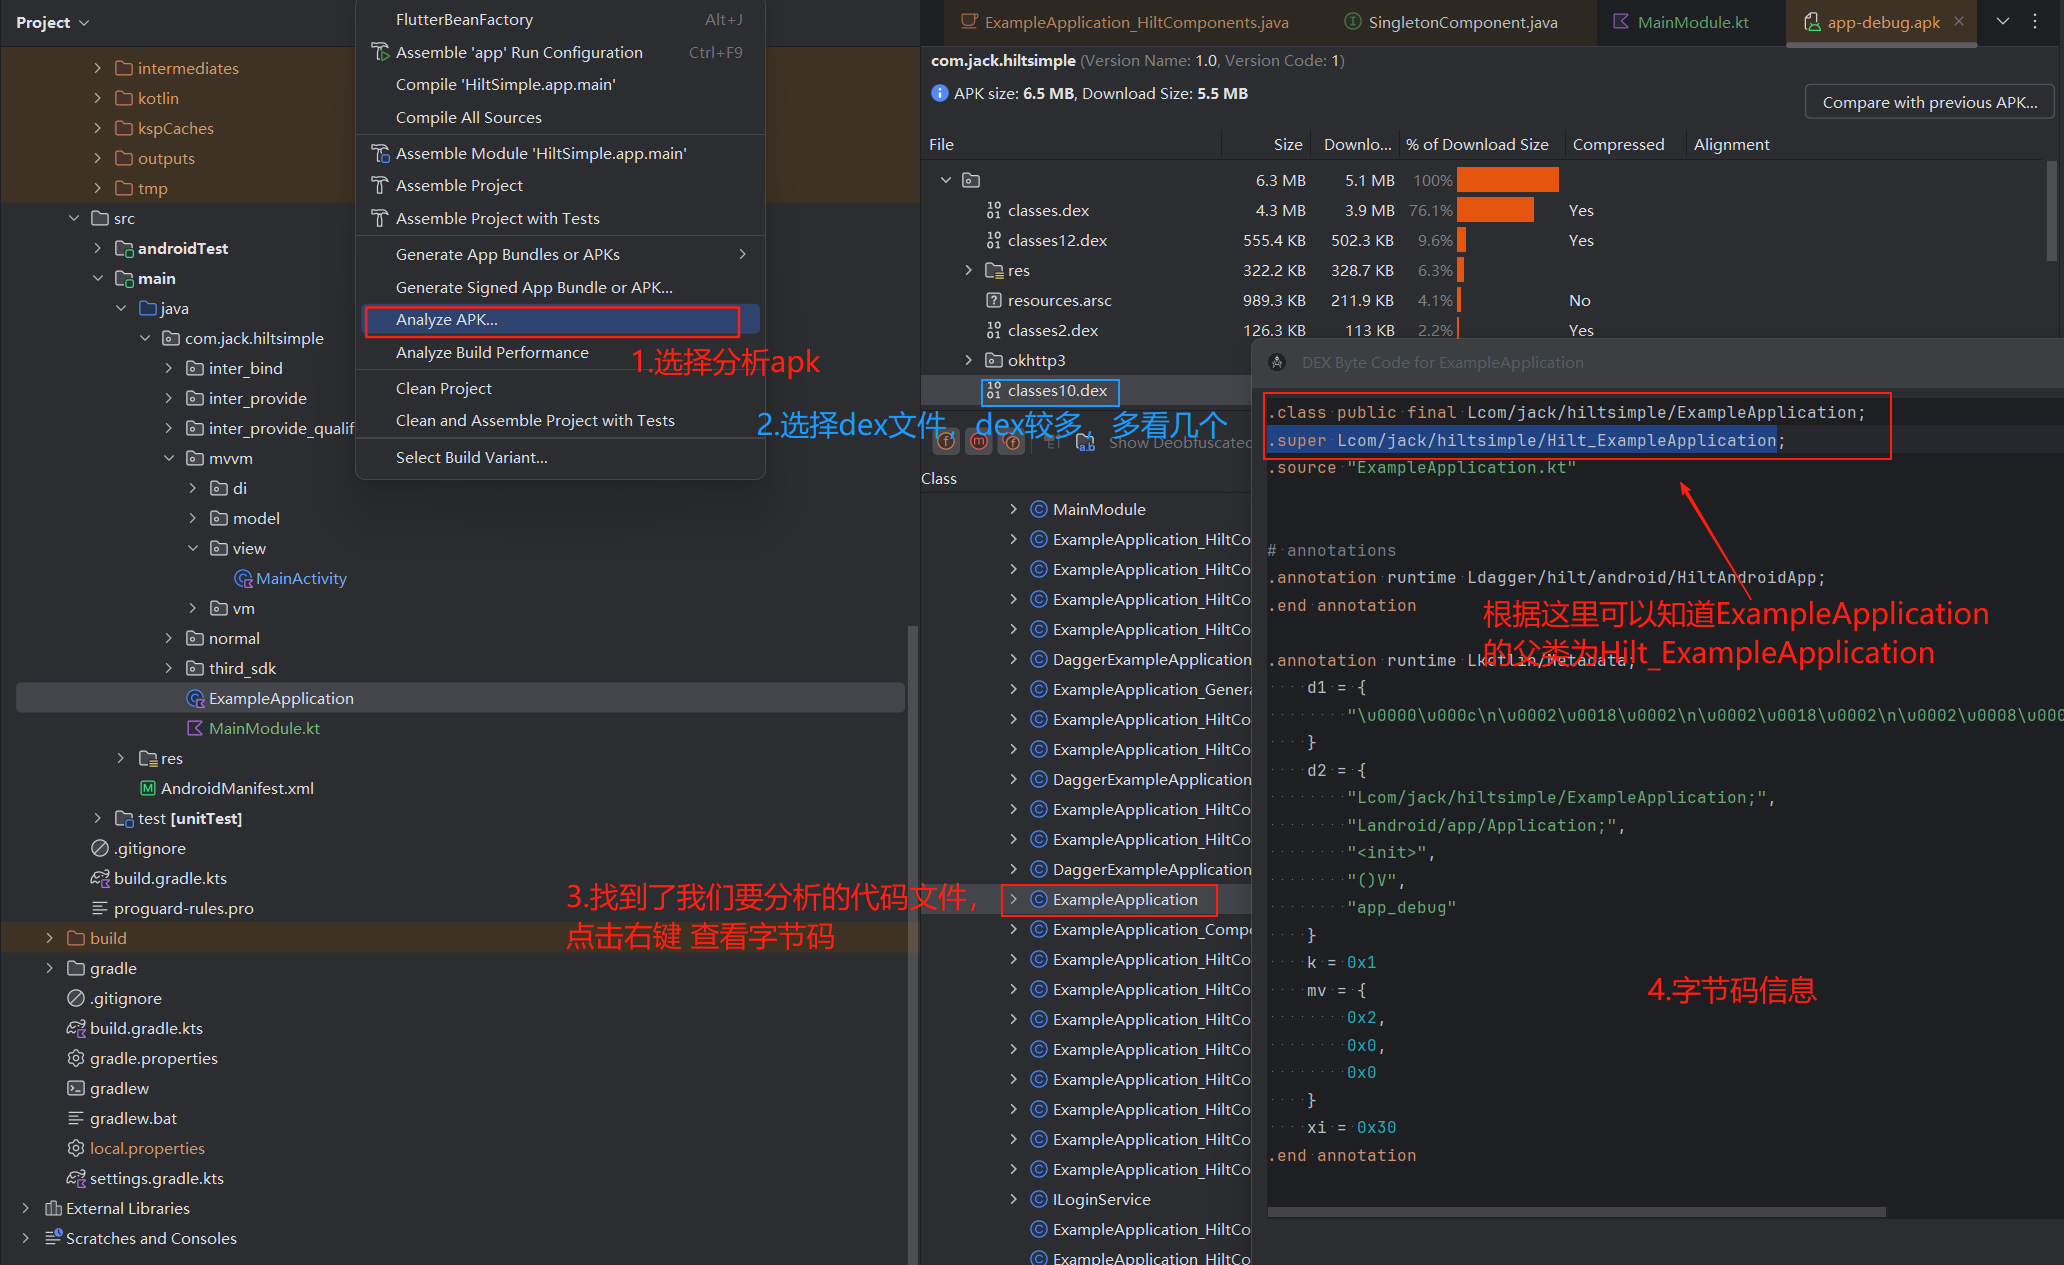Viewport: 2064px width, 1265px height.
Task: Click the AndroidManifest.xml file icon
Action: 148,789
